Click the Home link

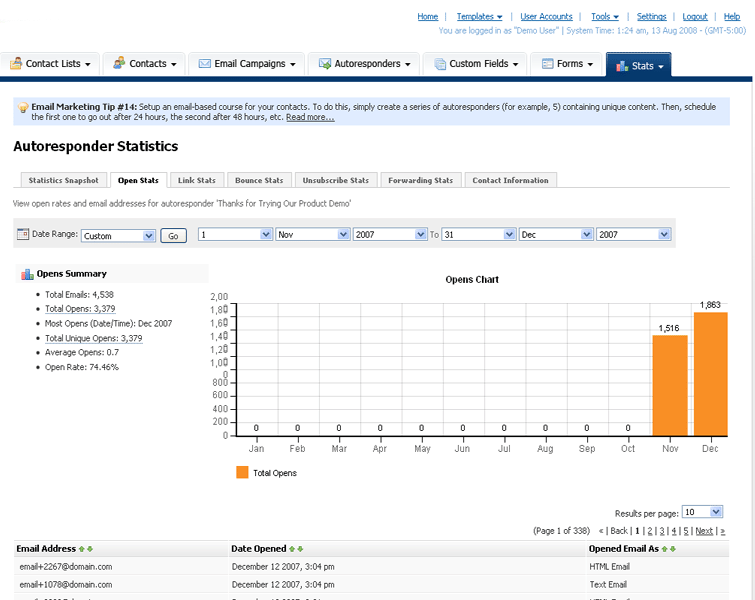(x=428, y=16)
